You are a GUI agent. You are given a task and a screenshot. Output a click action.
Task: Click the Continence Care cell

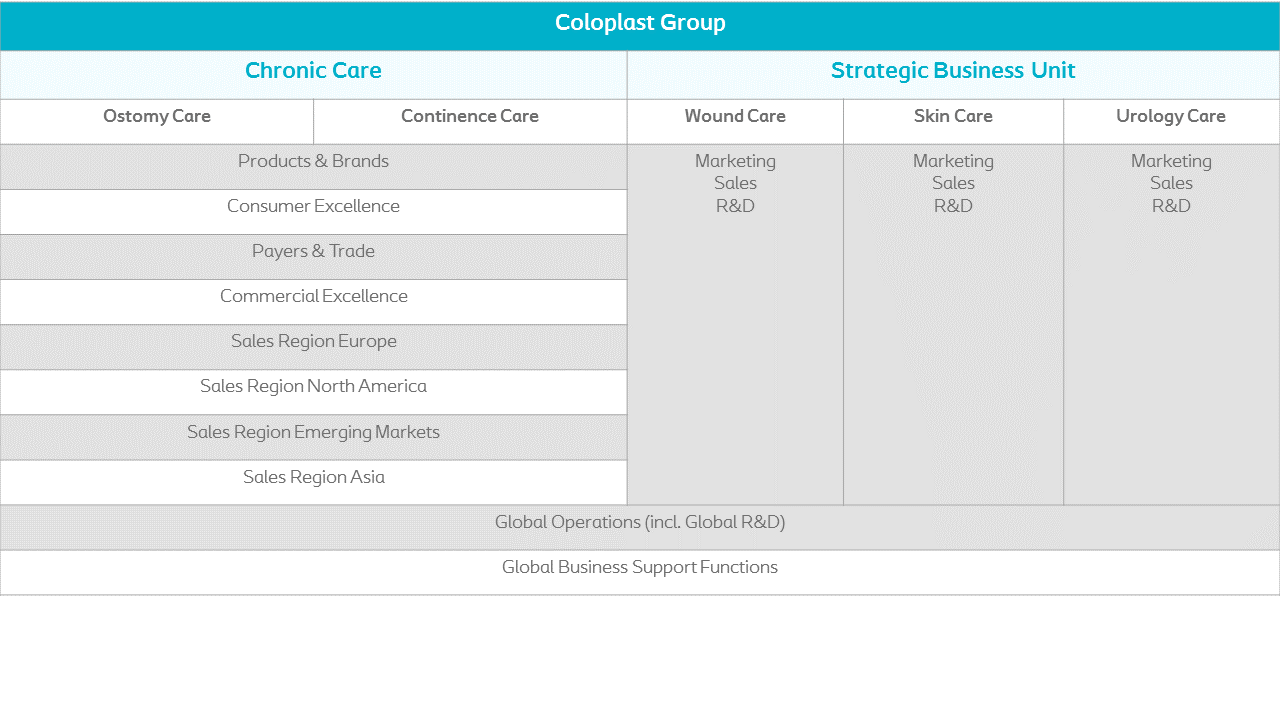pyautogui.click(x=470, y=121)
